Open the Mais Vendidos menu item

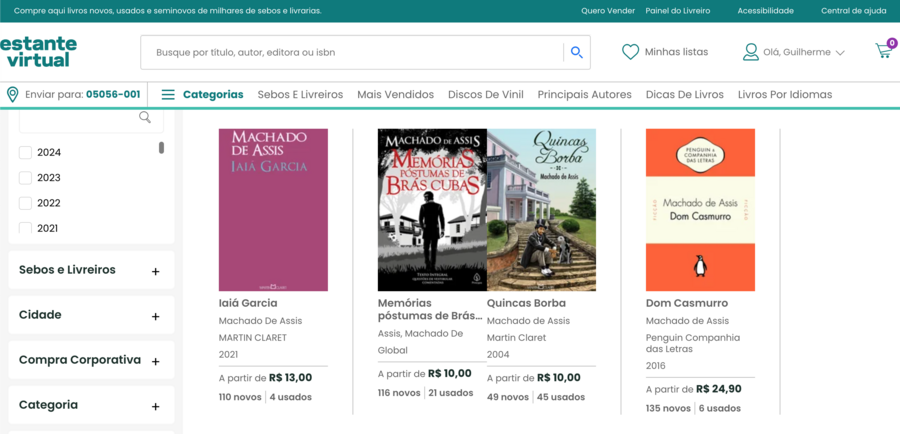tap(395, 95)
